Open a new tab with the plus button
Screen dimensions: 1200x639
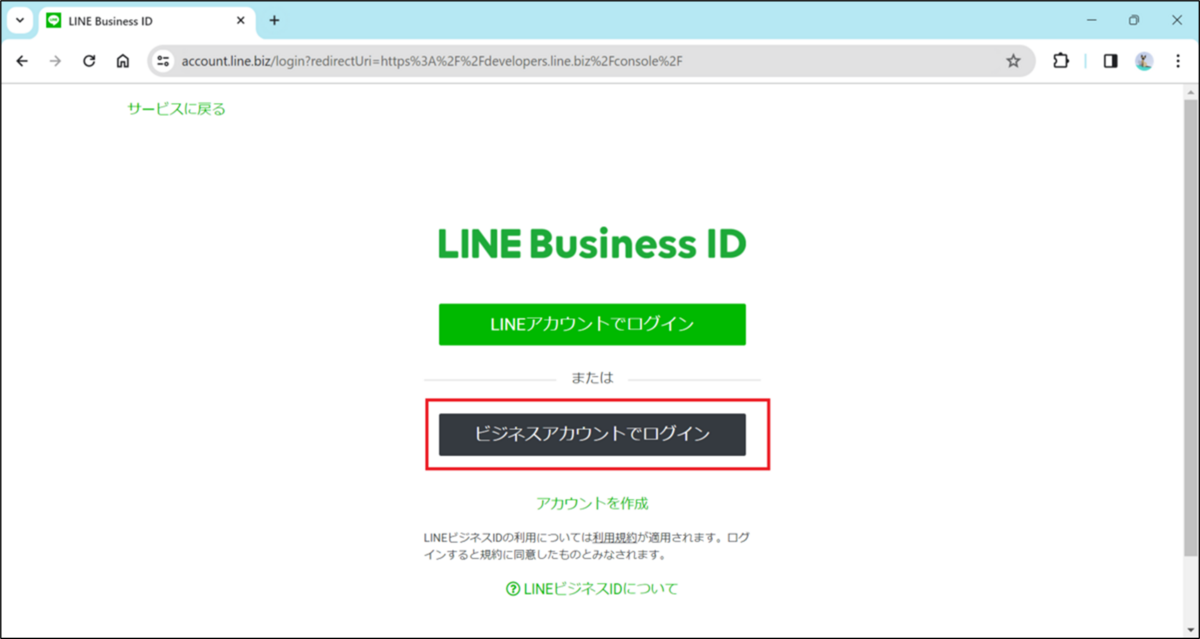[x=274, y=20]
